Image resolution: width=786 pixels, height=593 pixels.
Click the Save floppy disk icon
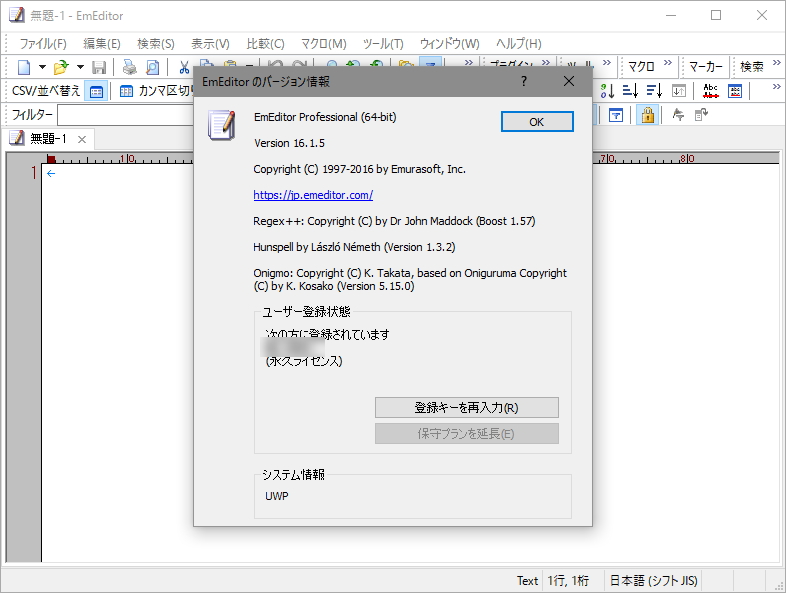pyautogui.click(x=99, y=67)
